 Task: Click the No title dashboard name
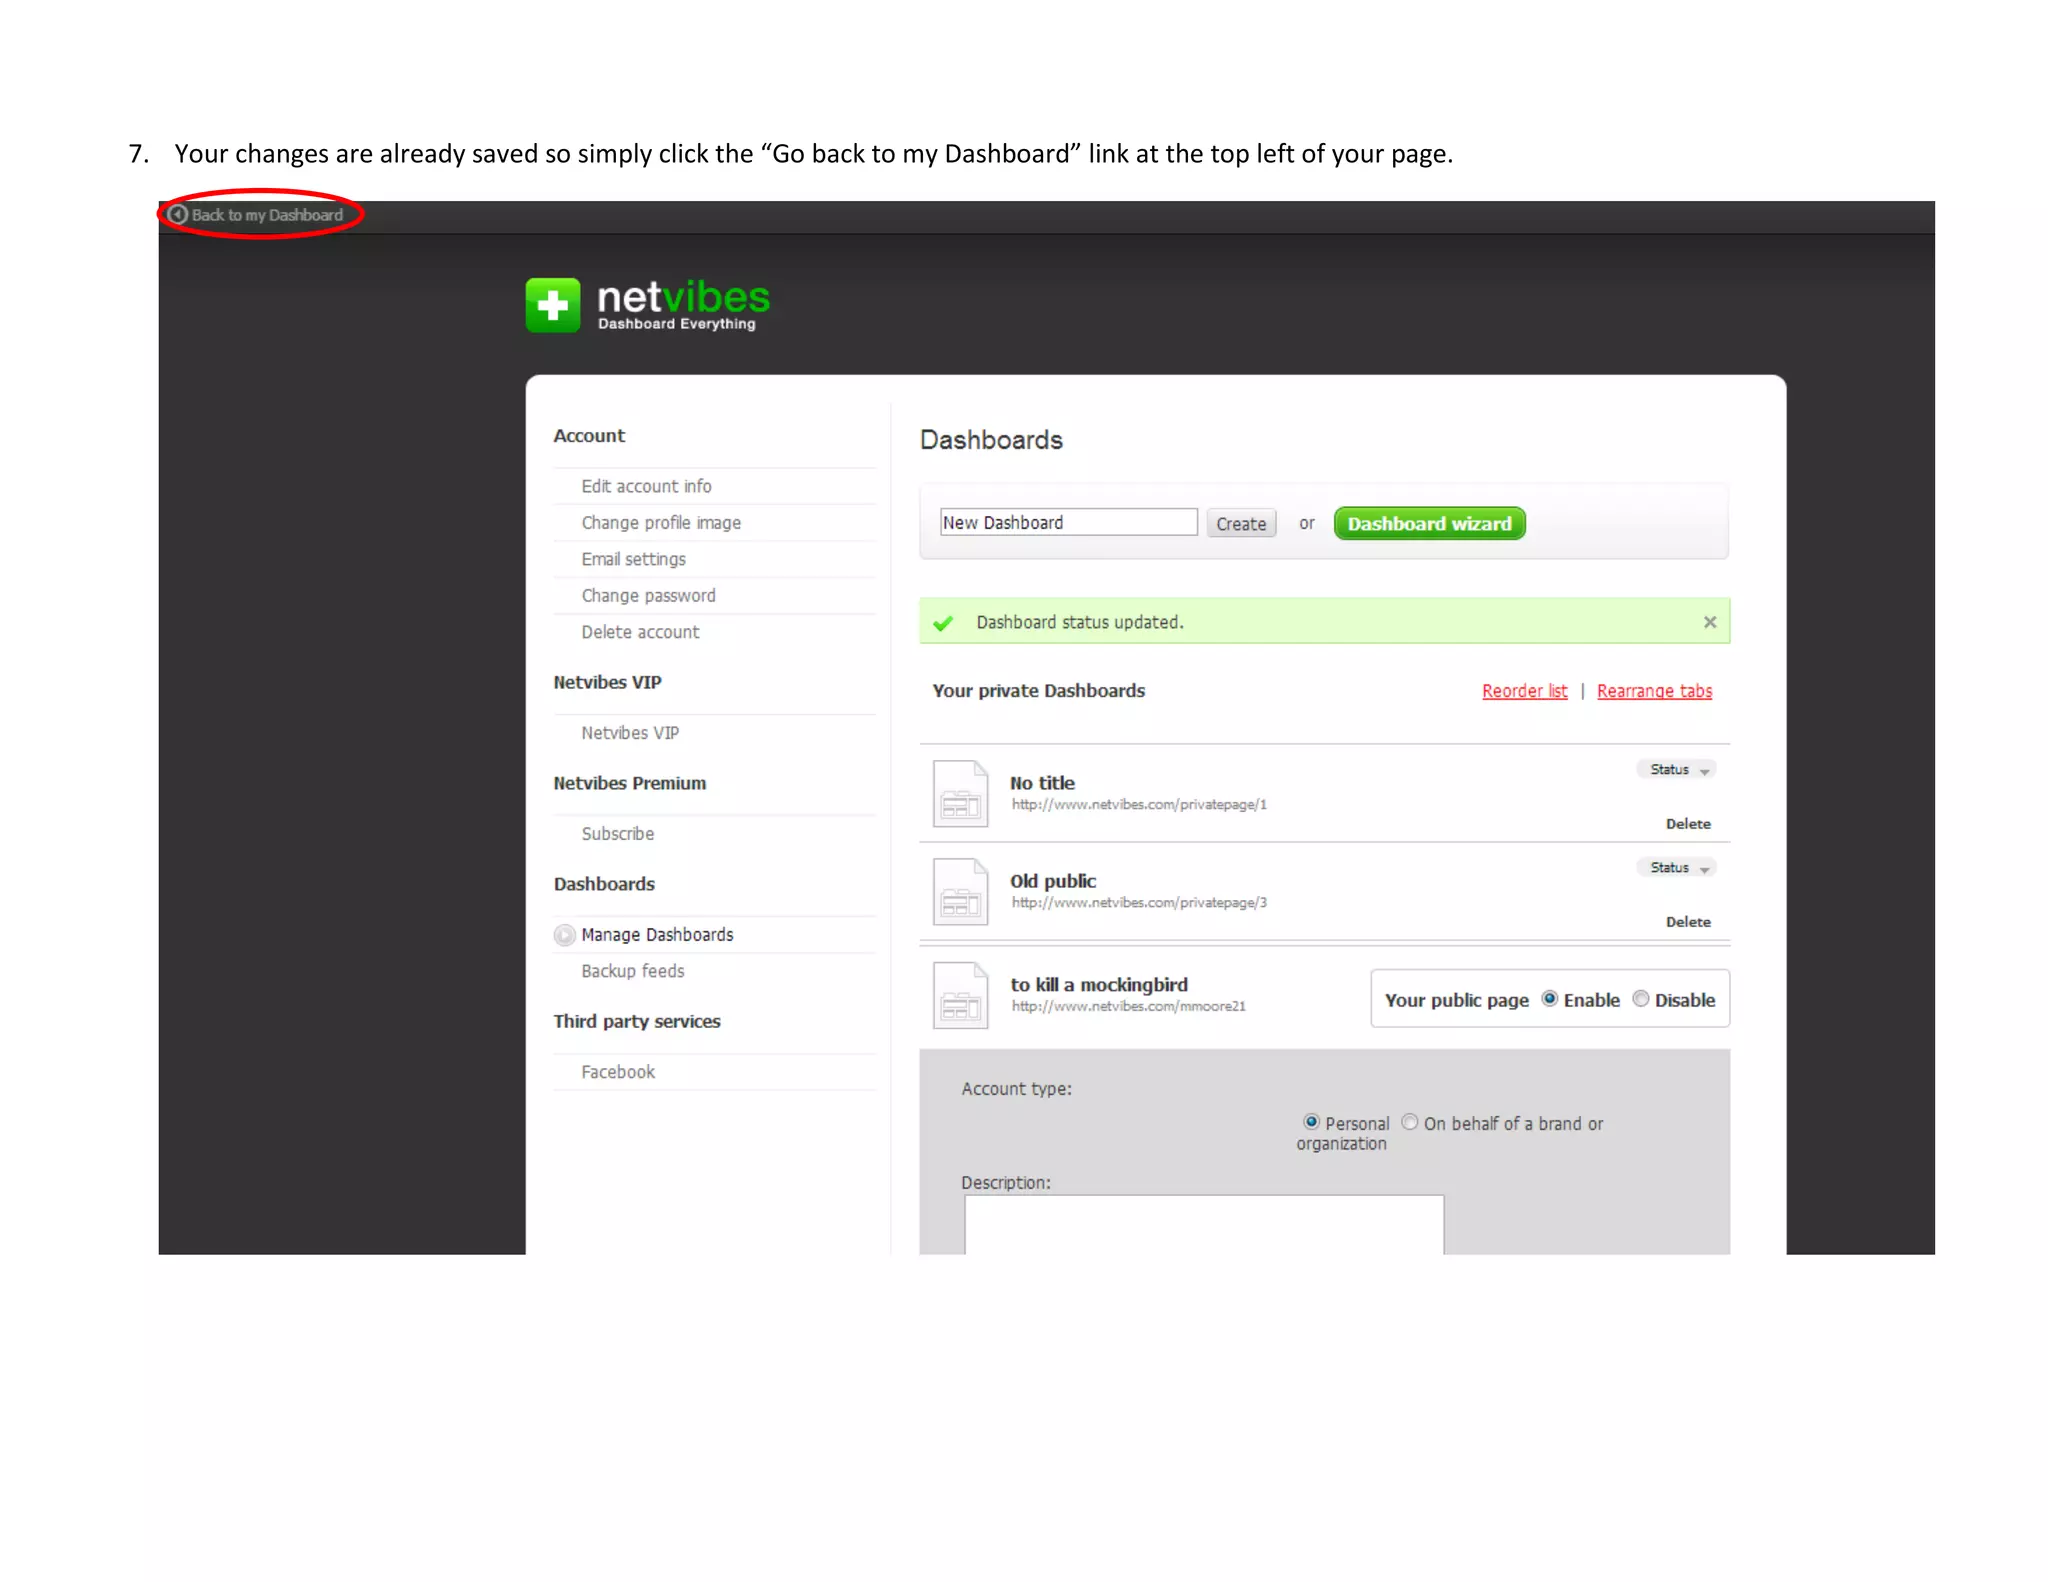click(x=1042, y=783)
